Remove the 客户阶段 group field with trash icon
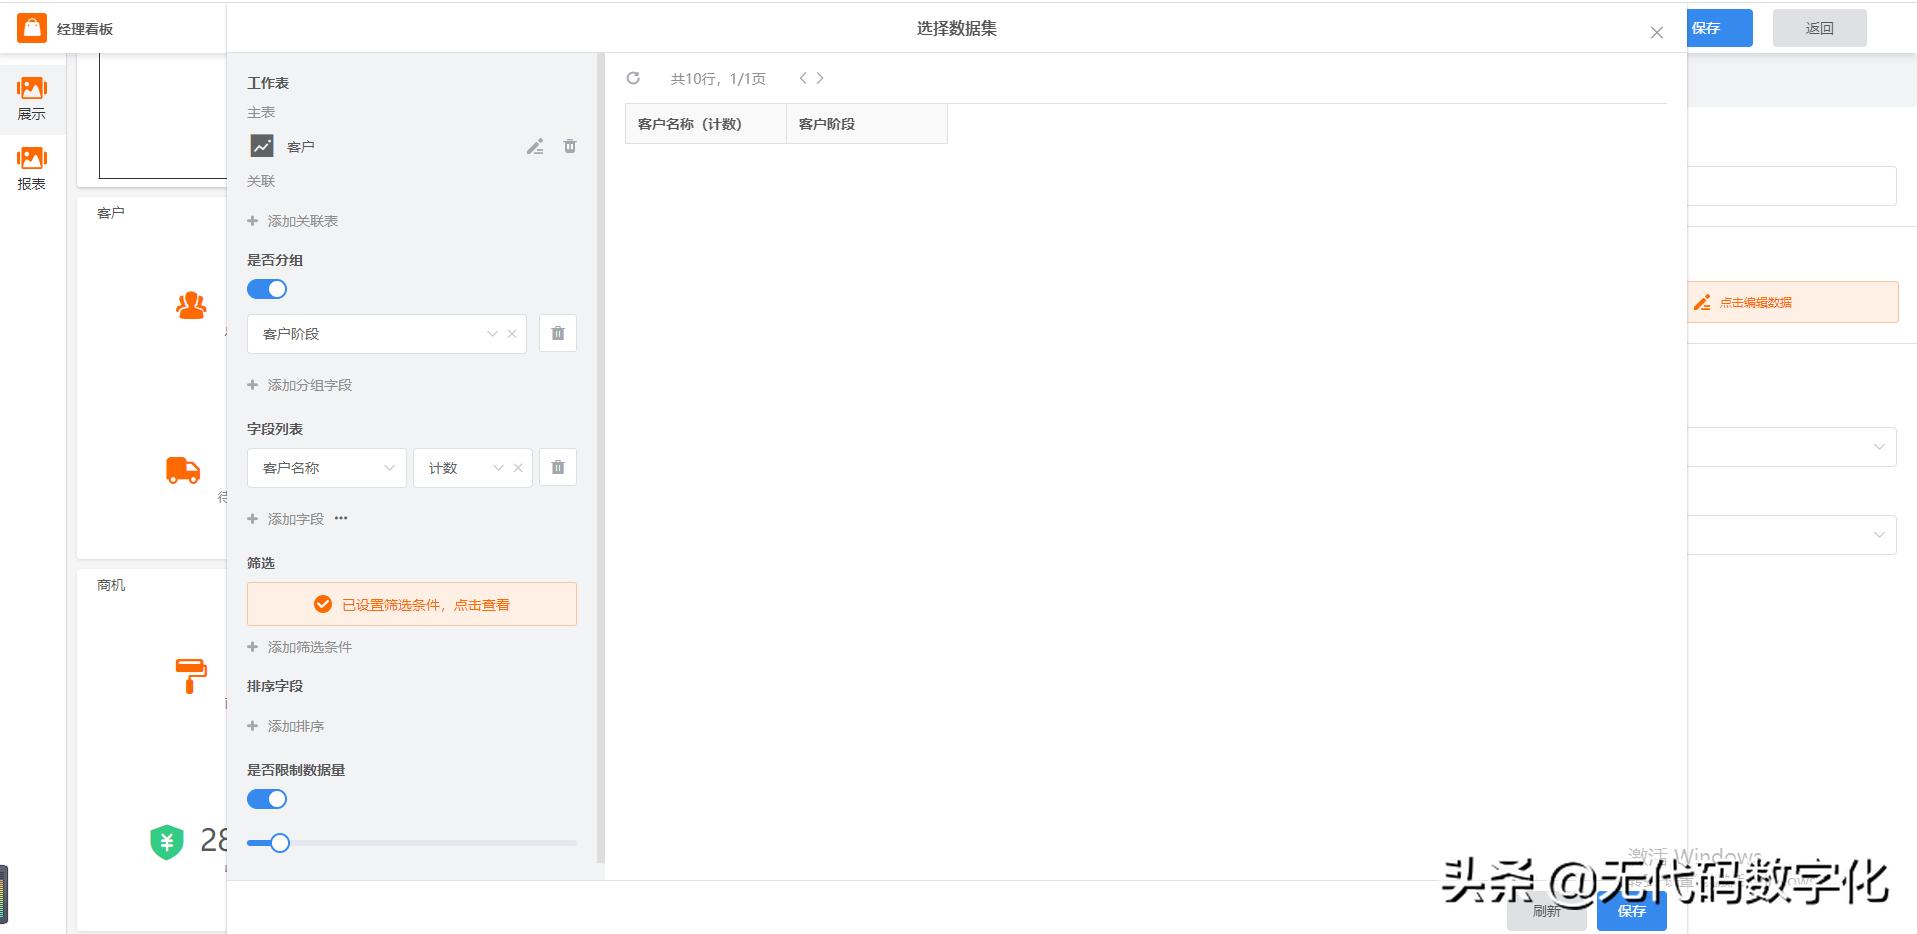1917x934 pixels. pyautogui.click(x=557, y=333)
